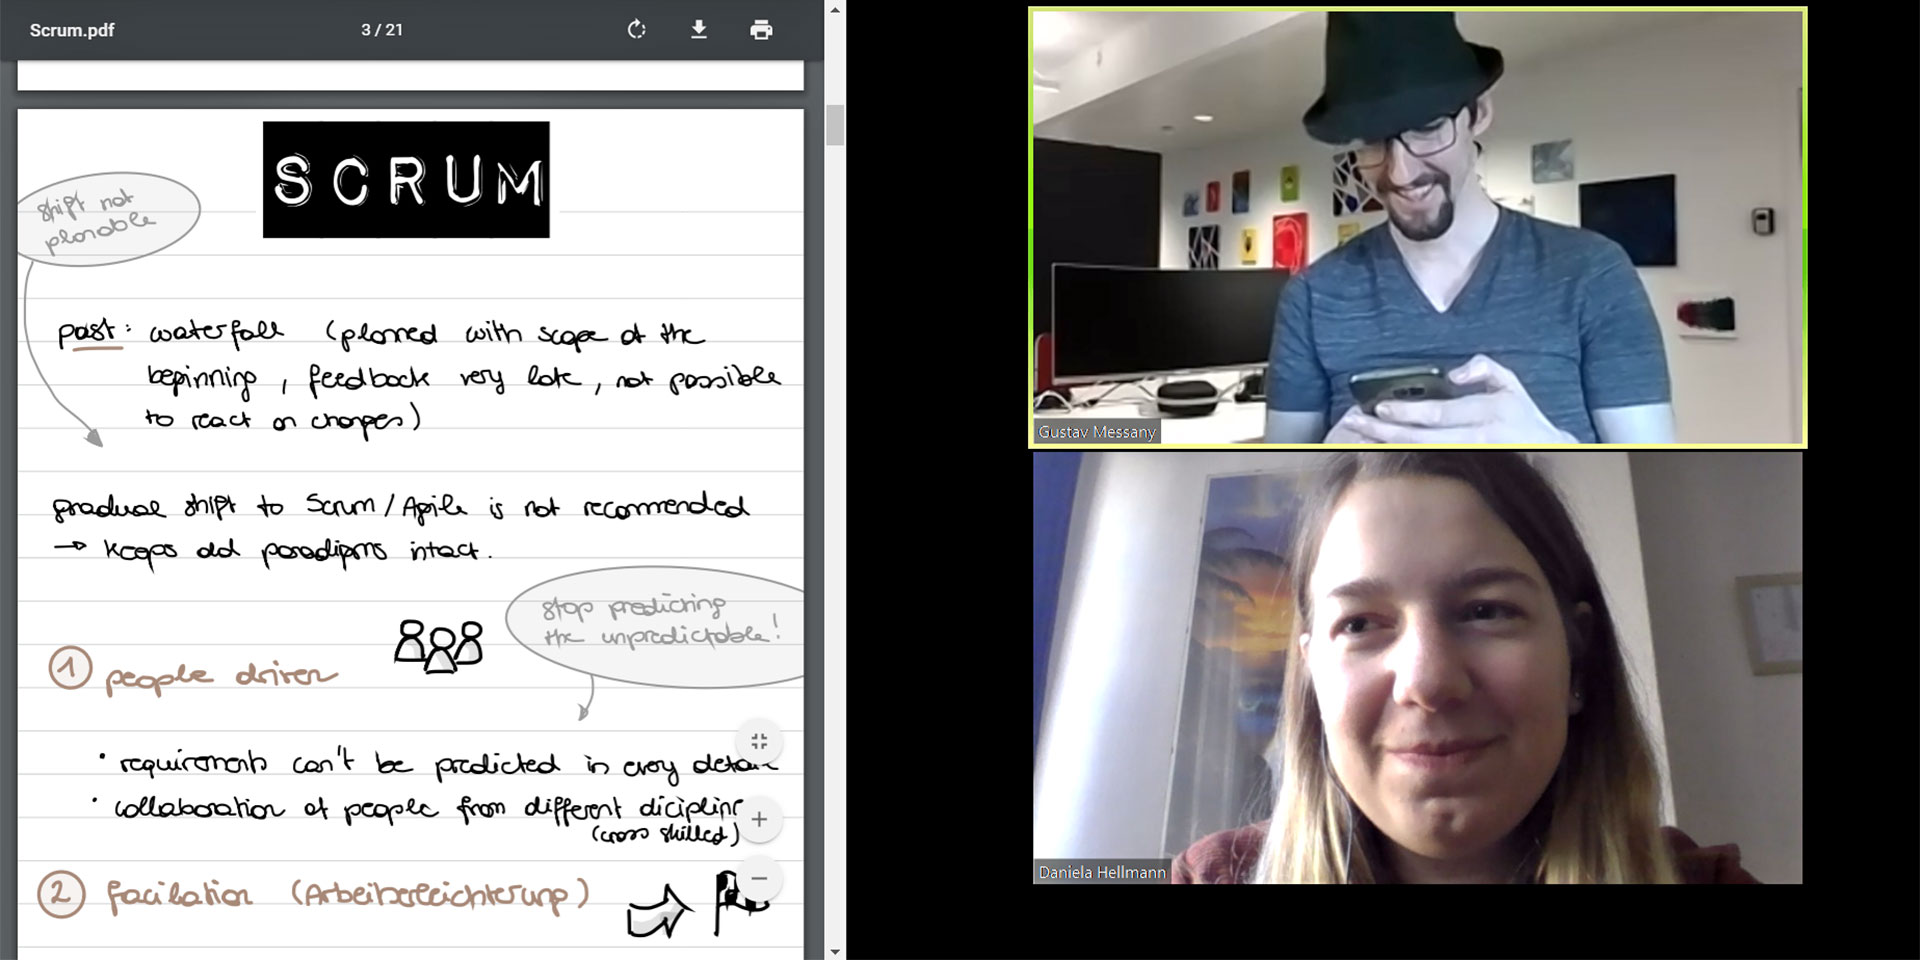Click the fit-to-page button
Viewport: 1920px width, 960px height.
(759, 741)
